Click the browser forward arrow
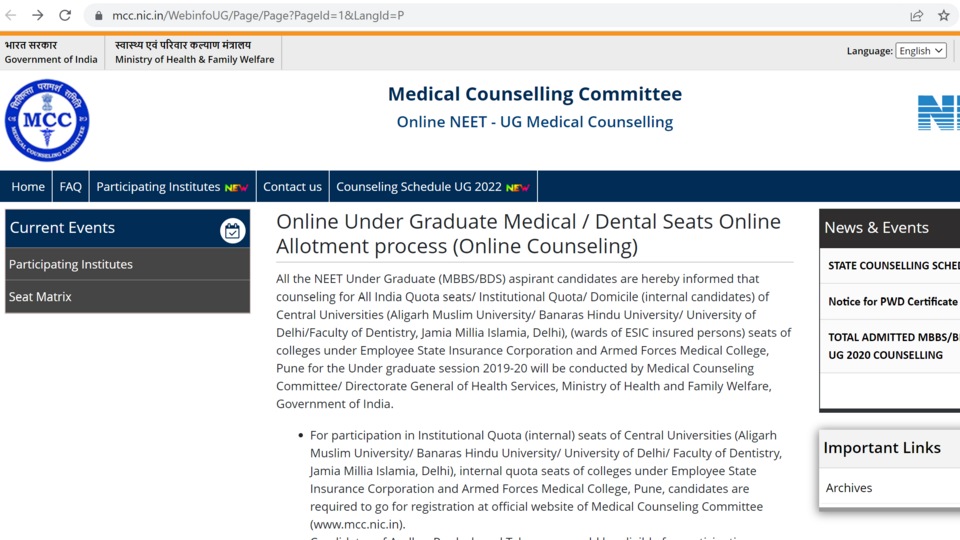960x540 pixels. click(x=37, y=15)
